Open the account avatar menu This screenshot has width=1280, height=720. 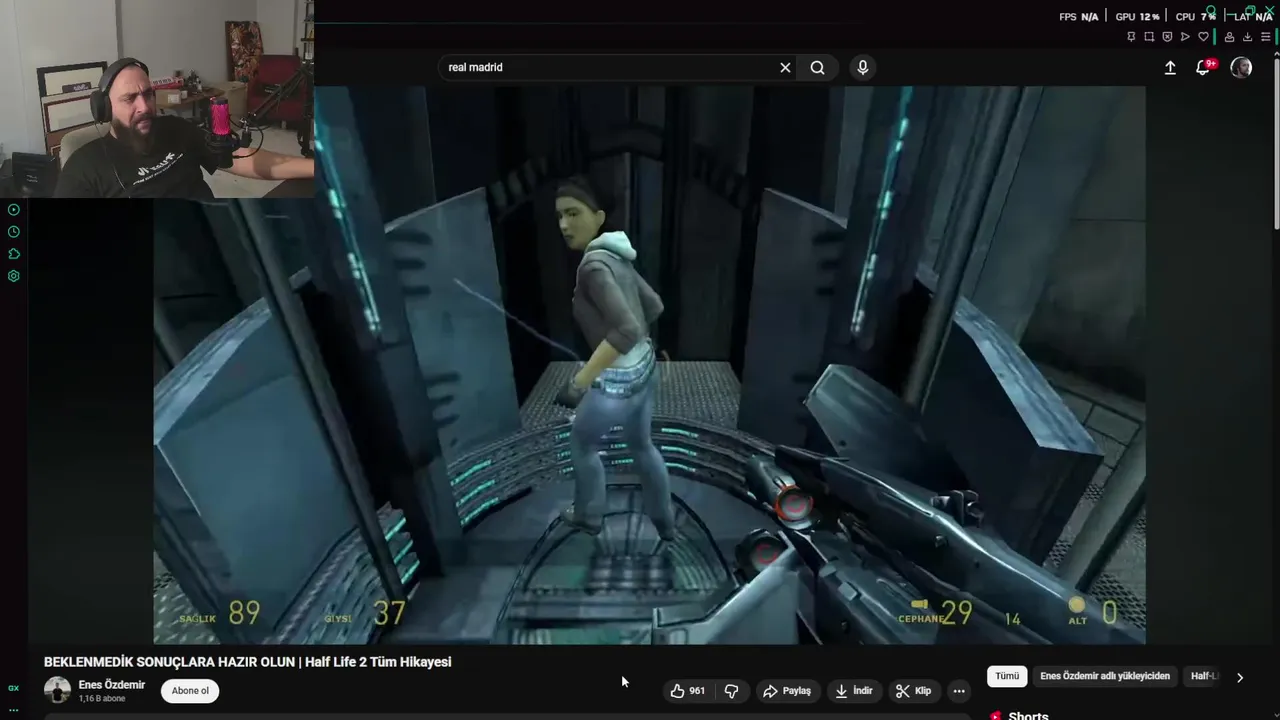click(x=1241, y=67)
